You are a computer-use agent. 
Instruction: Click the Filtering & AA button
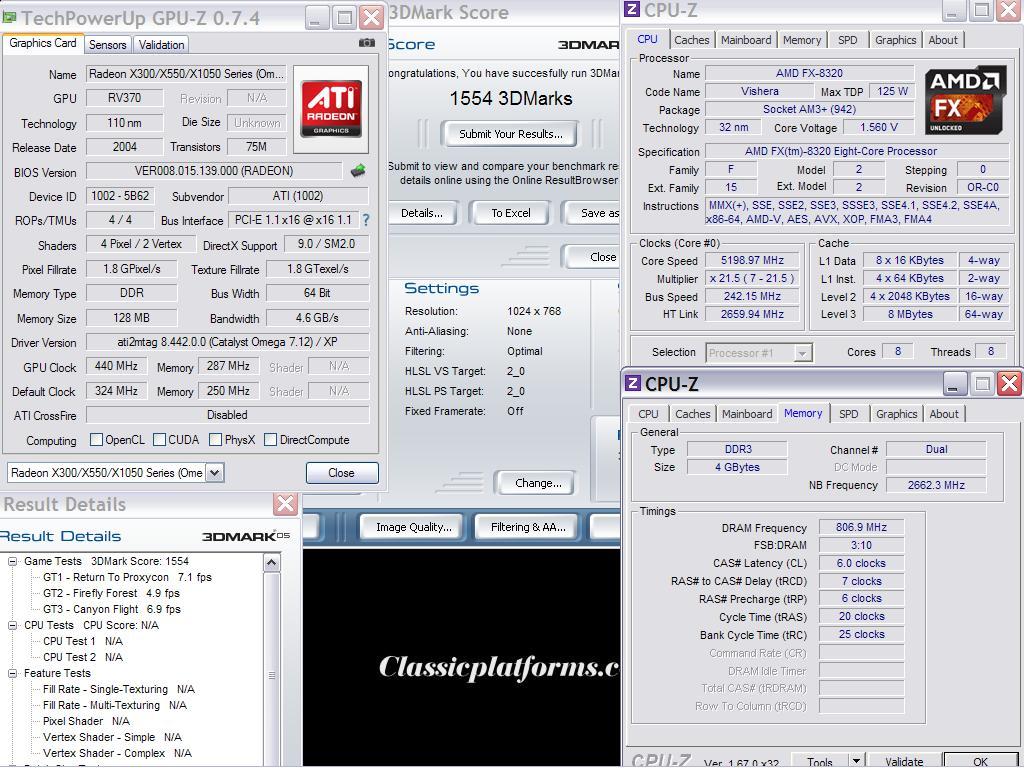tap(528, 527)
